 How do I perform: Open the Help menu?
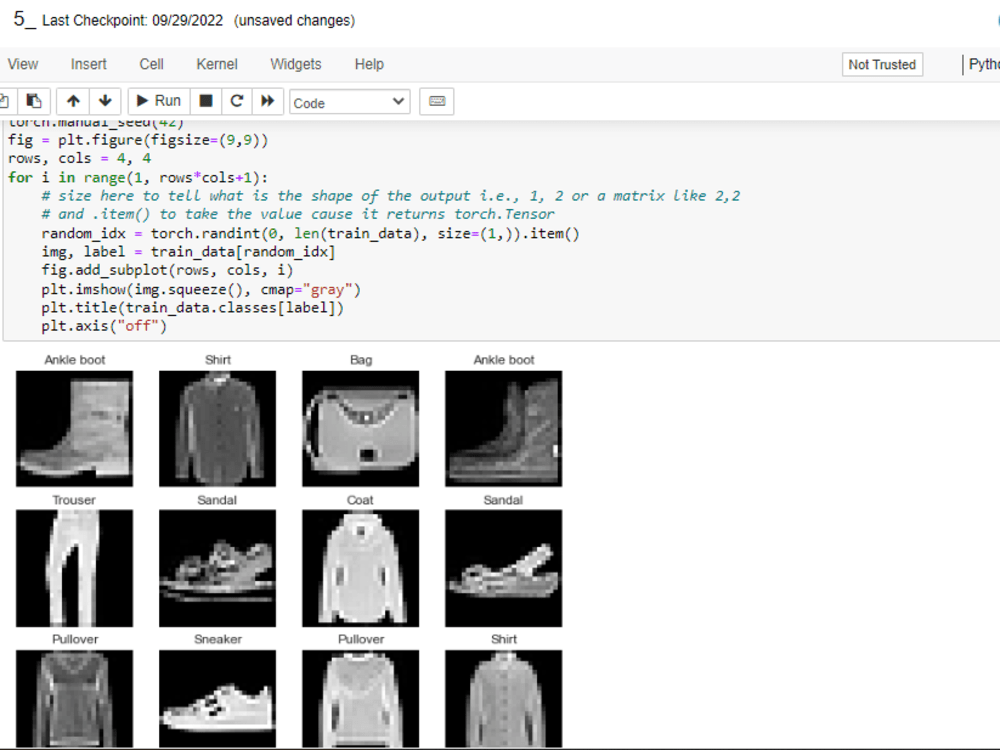369,64
